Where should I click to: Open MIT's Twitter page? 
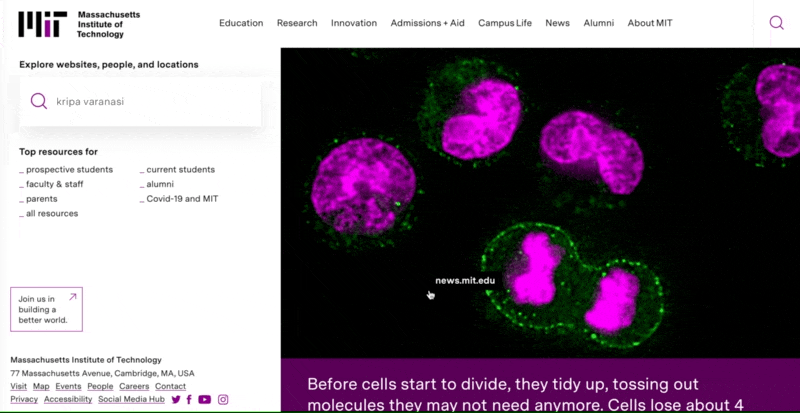coord(176,399)
